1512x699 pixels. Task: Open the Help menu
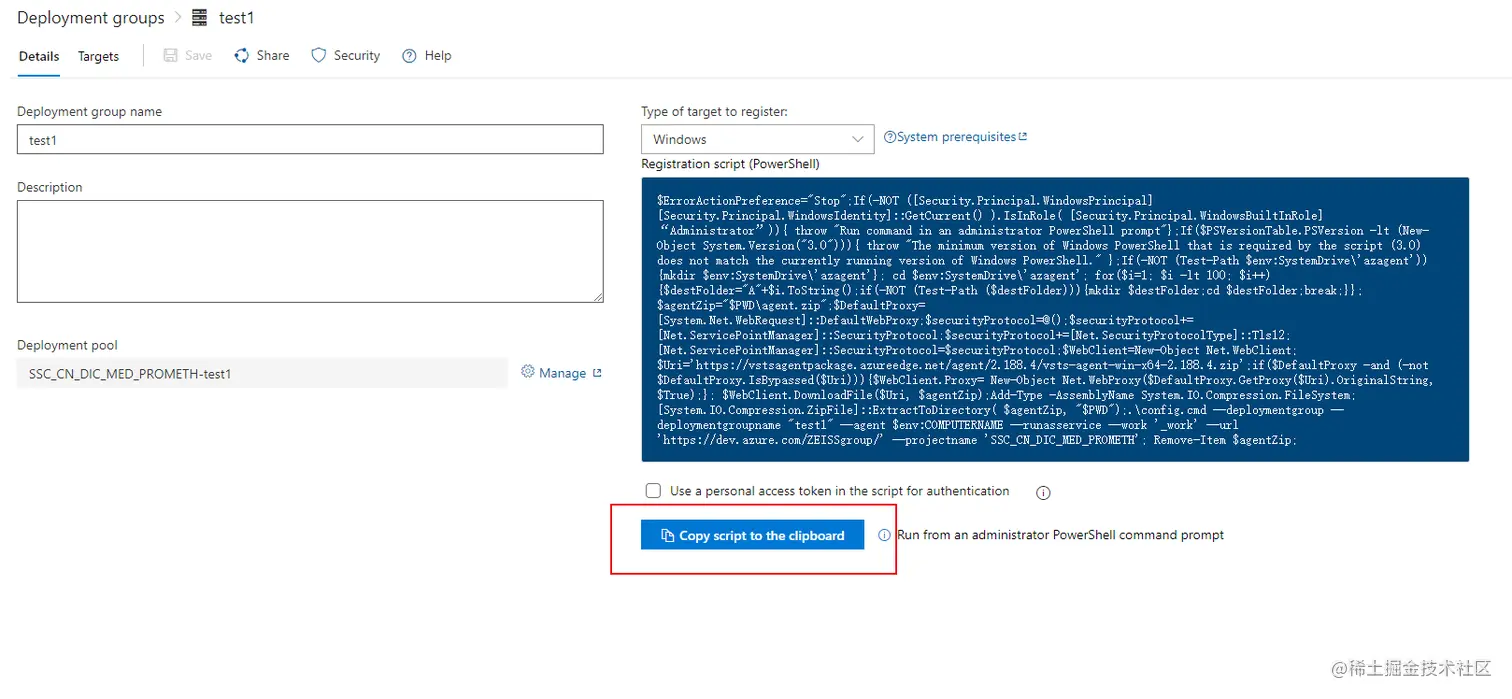click(427, 56)
